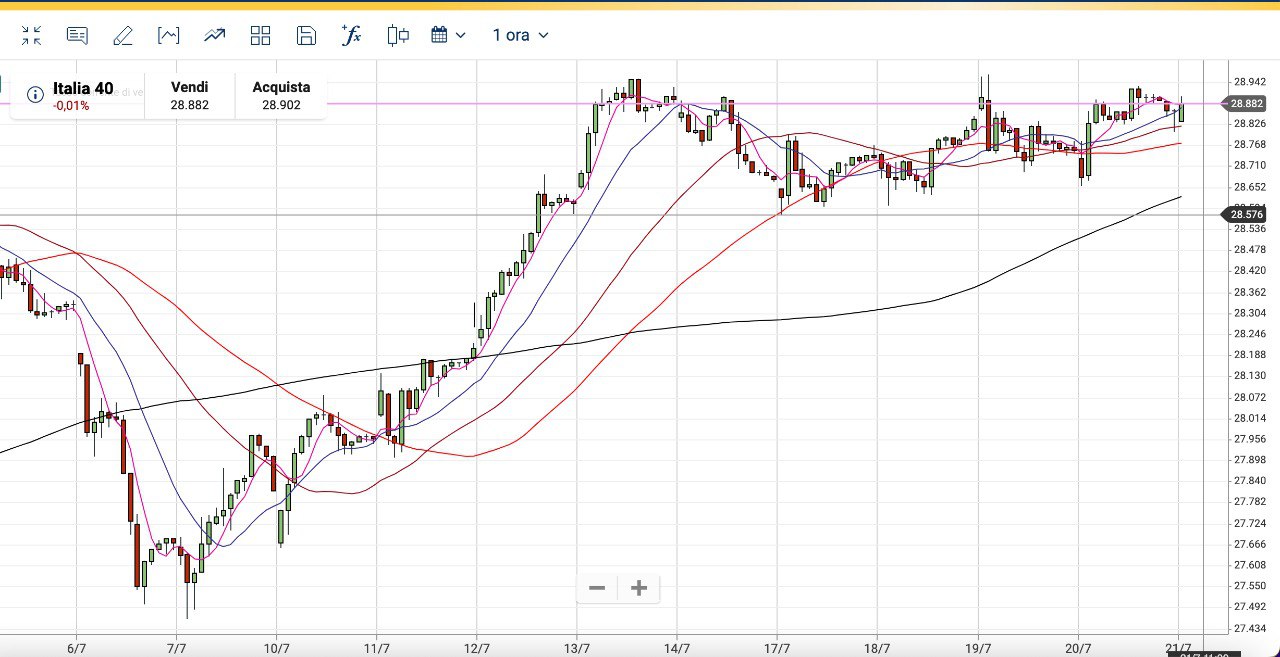Select the pencil drawing tool
The width and height of the screenshot is (1280, 657).
(123, 36)
